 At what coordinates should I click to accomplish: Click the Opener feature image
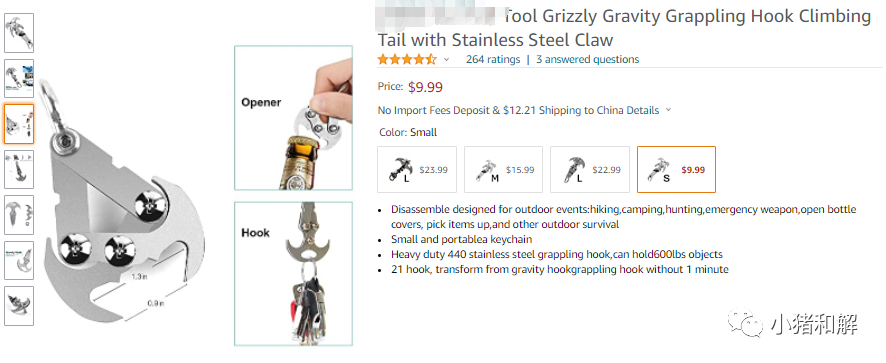(x=293, y=118)
